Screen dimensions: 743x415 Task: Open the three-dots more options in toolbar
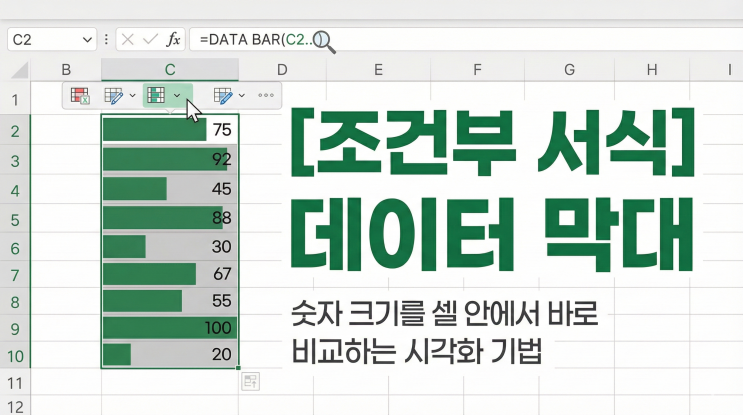[x=266, y=95]
